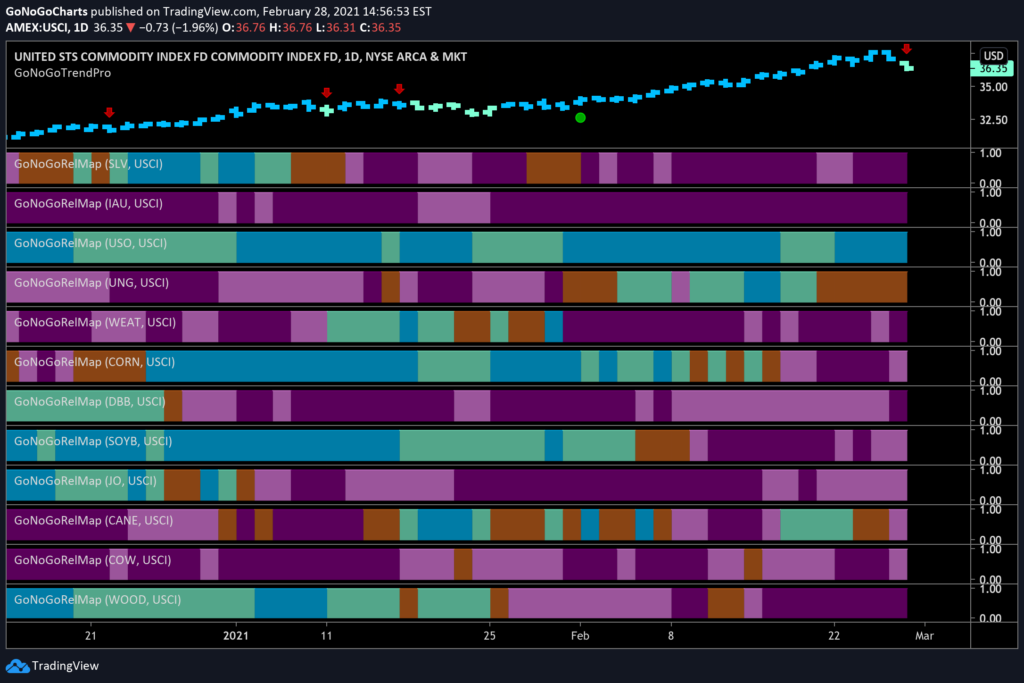This screenshot has width=1024, height=683.
Task: Select GoNoGoRelMap (WEAT, USCI) label
Action: point(95,323)
